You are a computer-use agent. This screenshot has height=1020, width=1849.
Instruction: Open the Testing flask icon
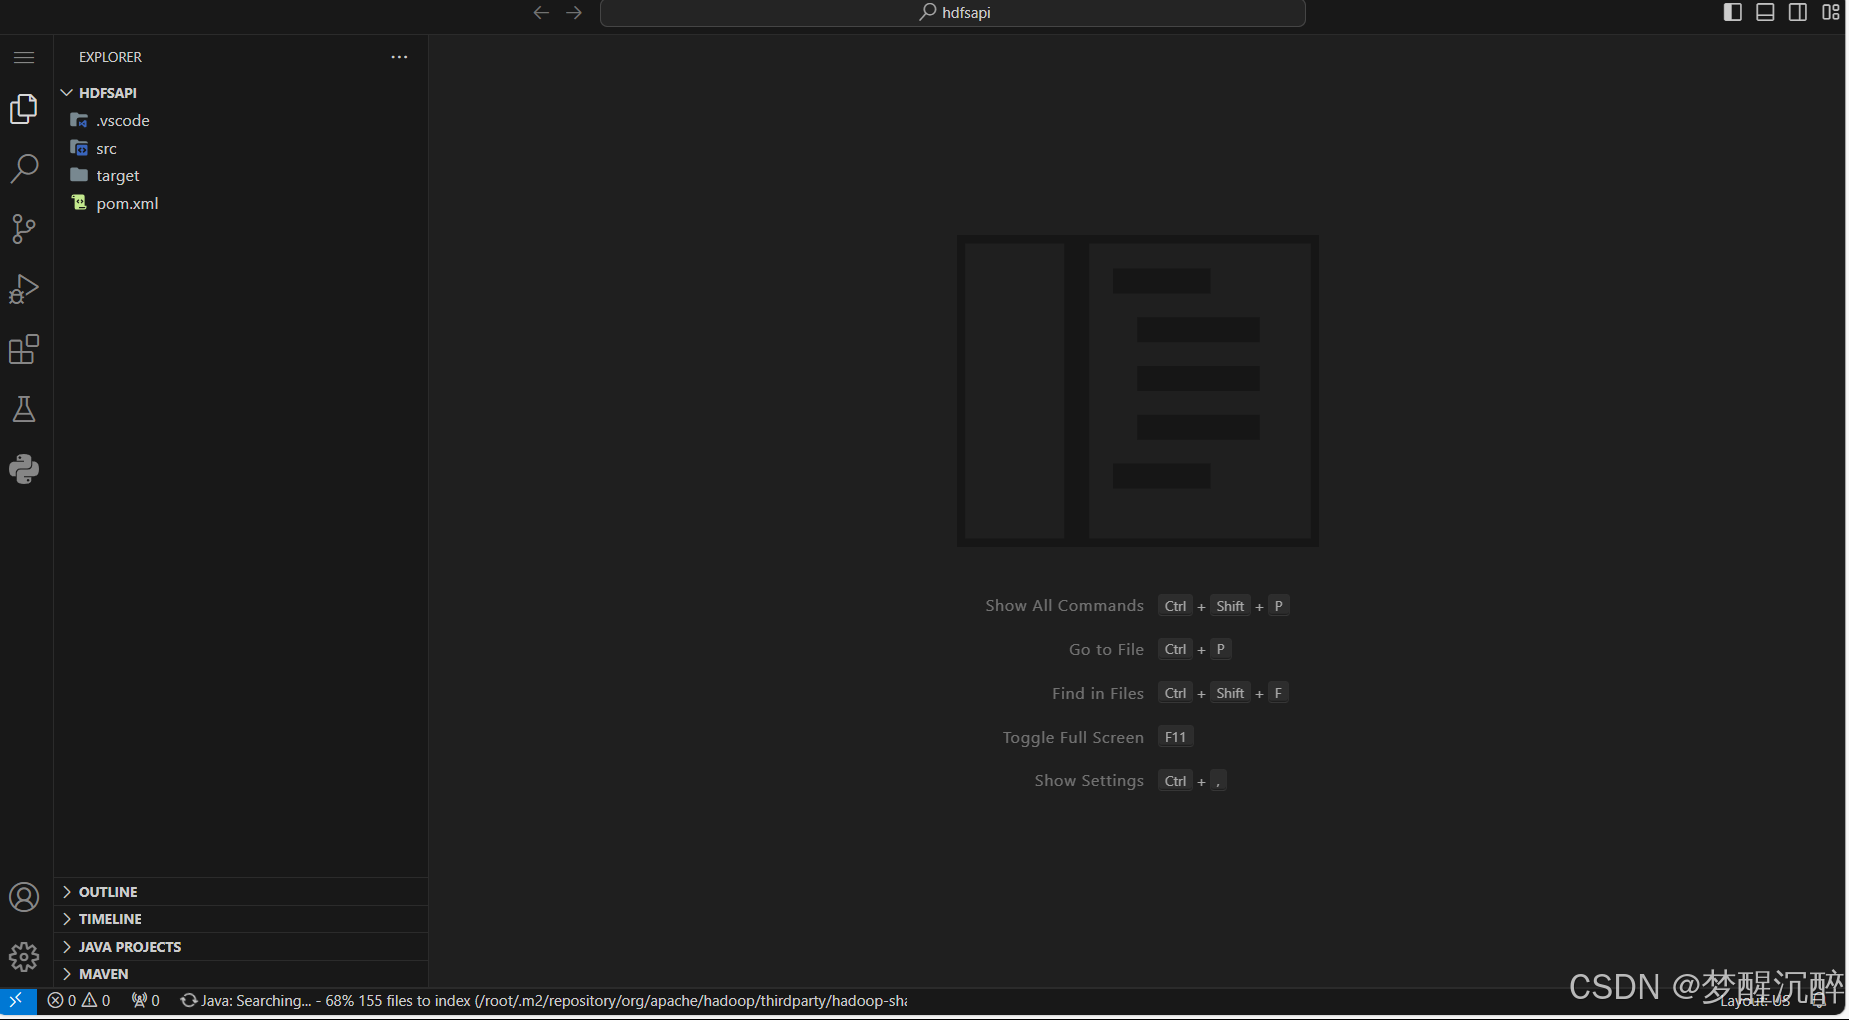pyautogui.click(x=24, y=409)
